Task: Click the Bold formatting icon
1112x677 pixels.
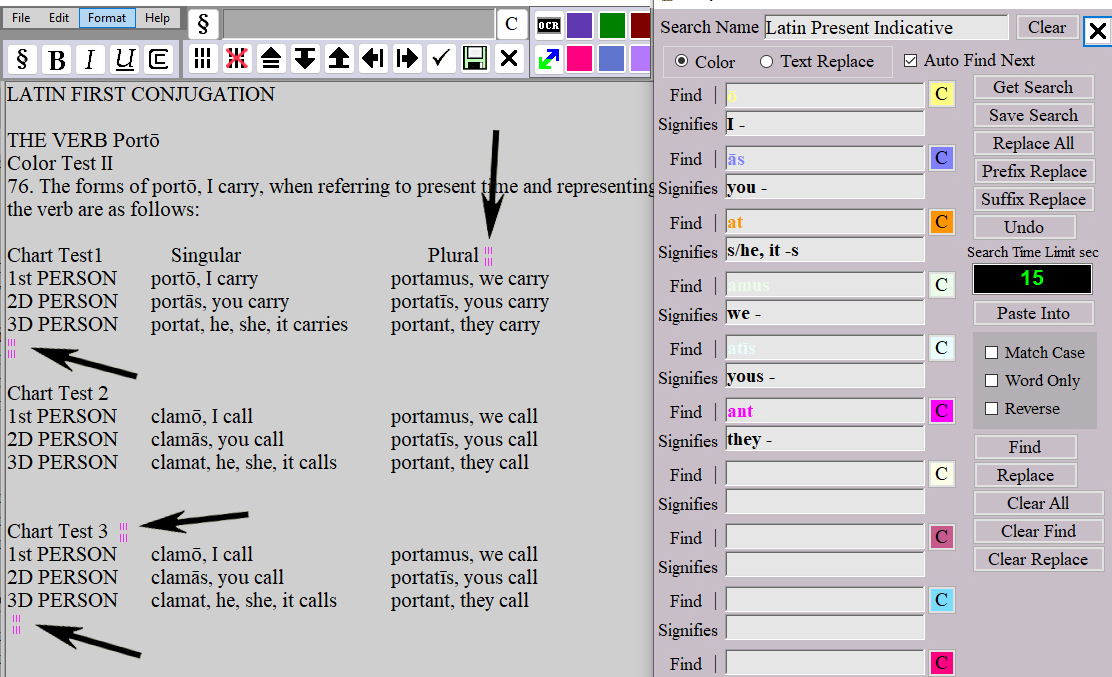Action: tap(57, 60)
